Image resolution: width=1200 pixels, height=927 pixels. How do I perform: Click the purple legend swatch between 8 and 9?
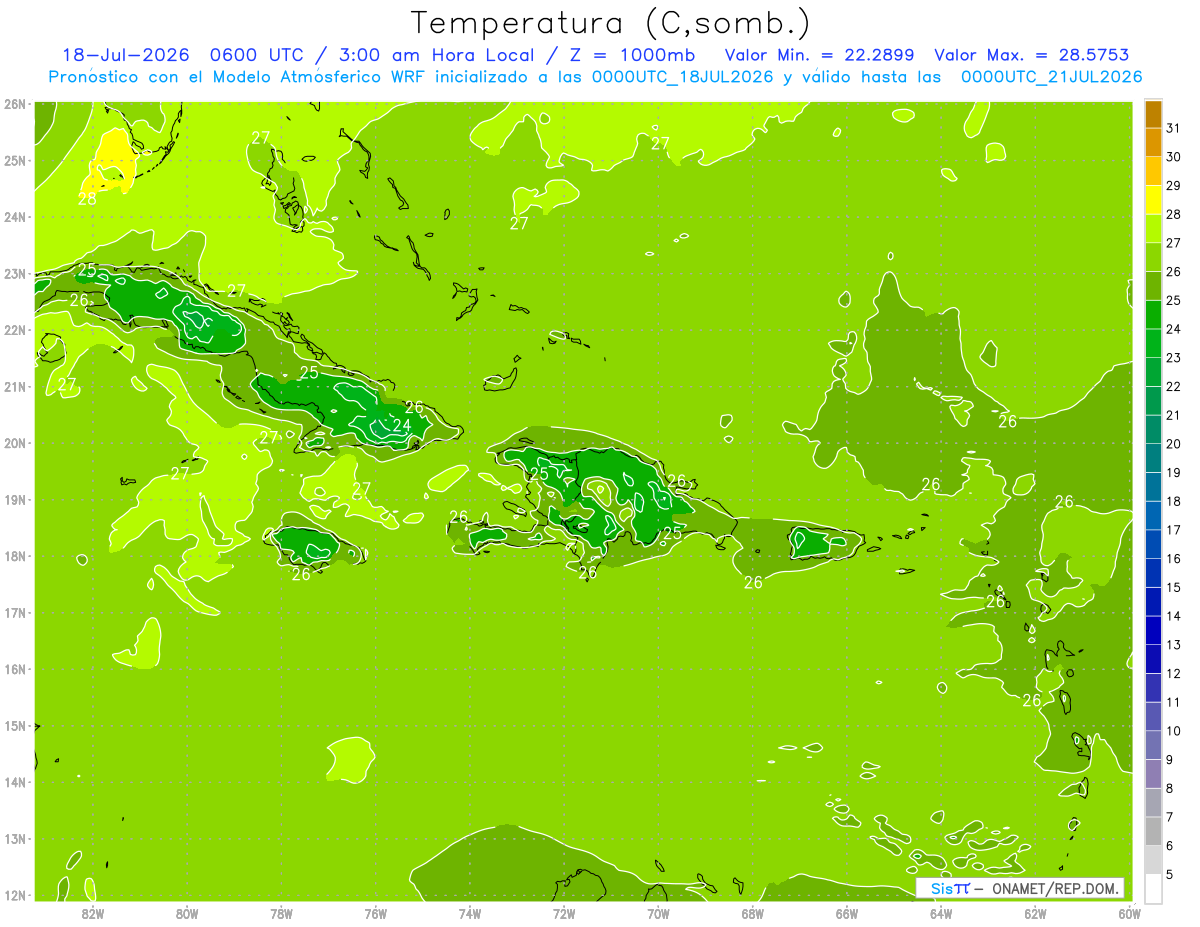[x=1153, y=774]
